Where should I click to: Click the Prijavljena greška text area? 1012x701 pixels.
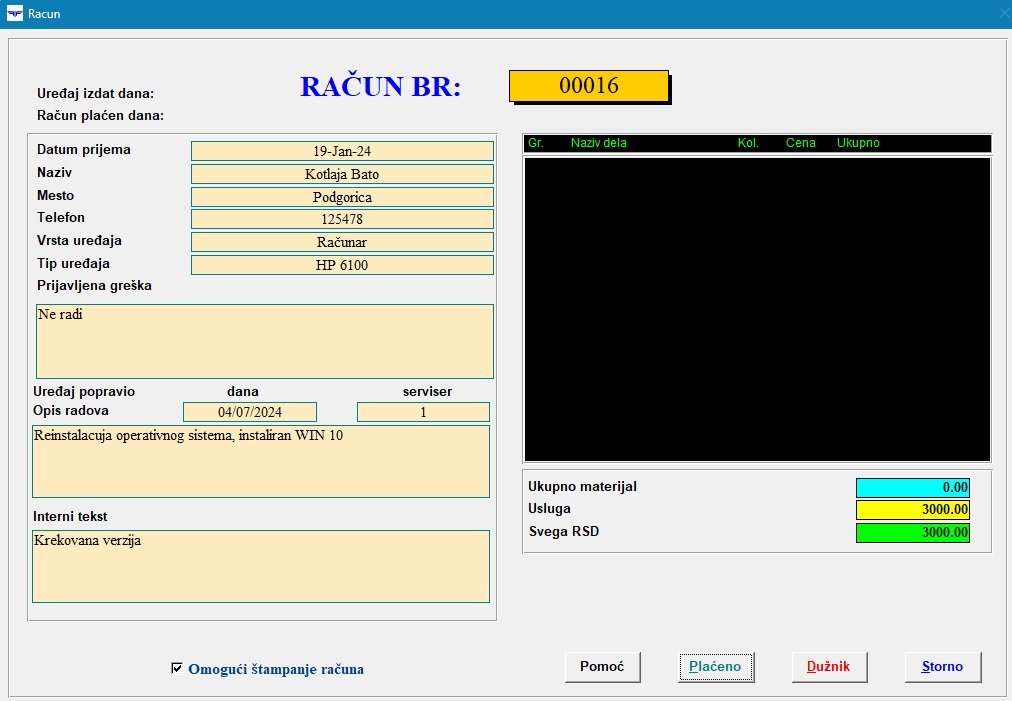(264, 341)
